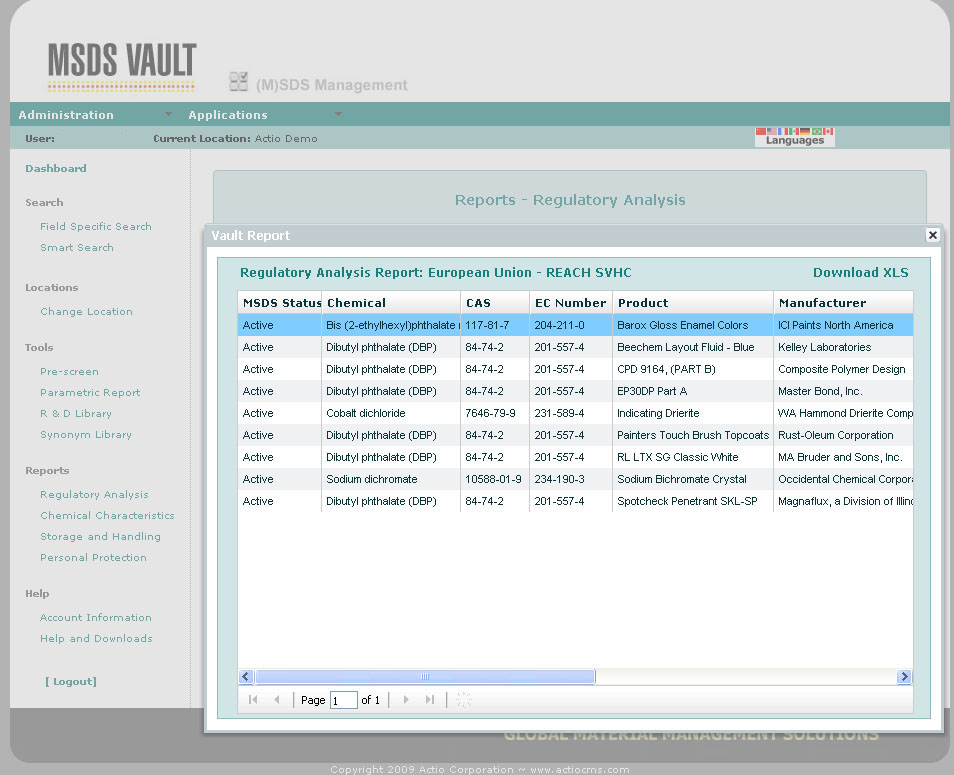Select Spotcheck Penetrant SKL-SP product
954x775 pixels.
687,501
